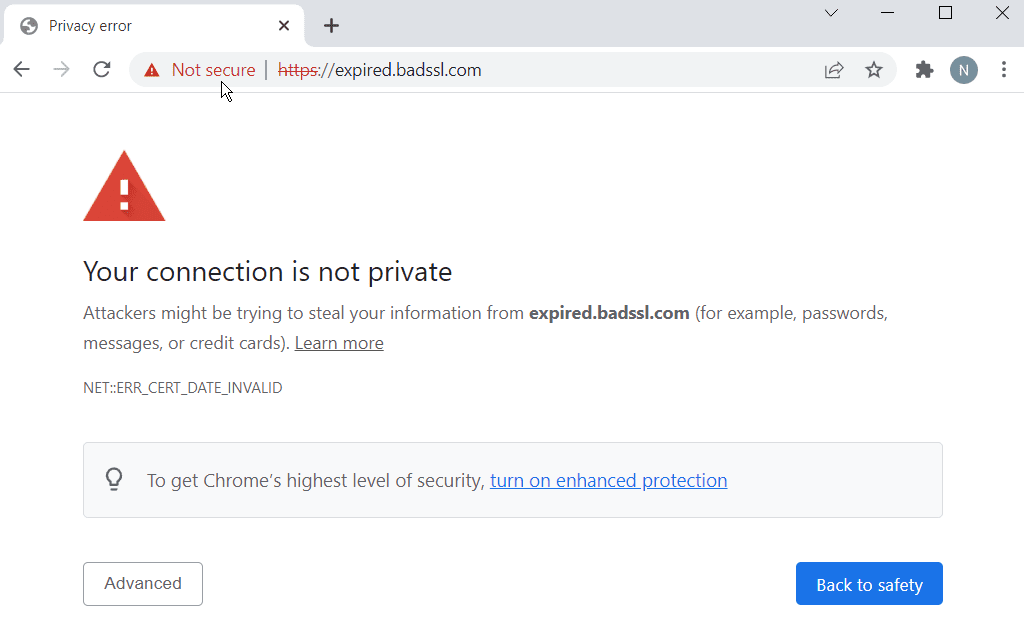The height and width of the screenshot is (625, 1024).
Task: Bookmark this tab with the star icon
Action: (x=874, y=70)
